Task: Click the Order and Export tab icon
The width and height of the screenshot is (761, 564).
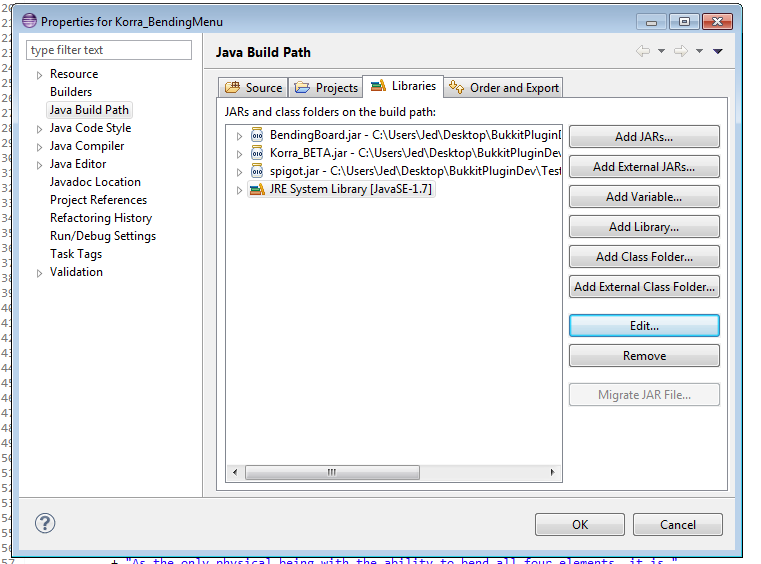Action: point(456,87)
